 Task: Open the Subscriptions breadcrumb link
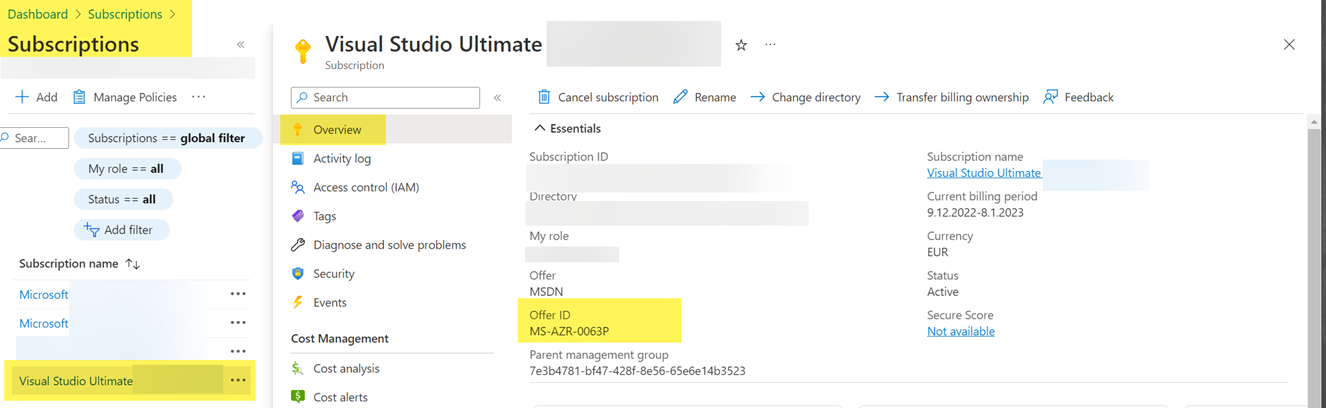[125, 14]
